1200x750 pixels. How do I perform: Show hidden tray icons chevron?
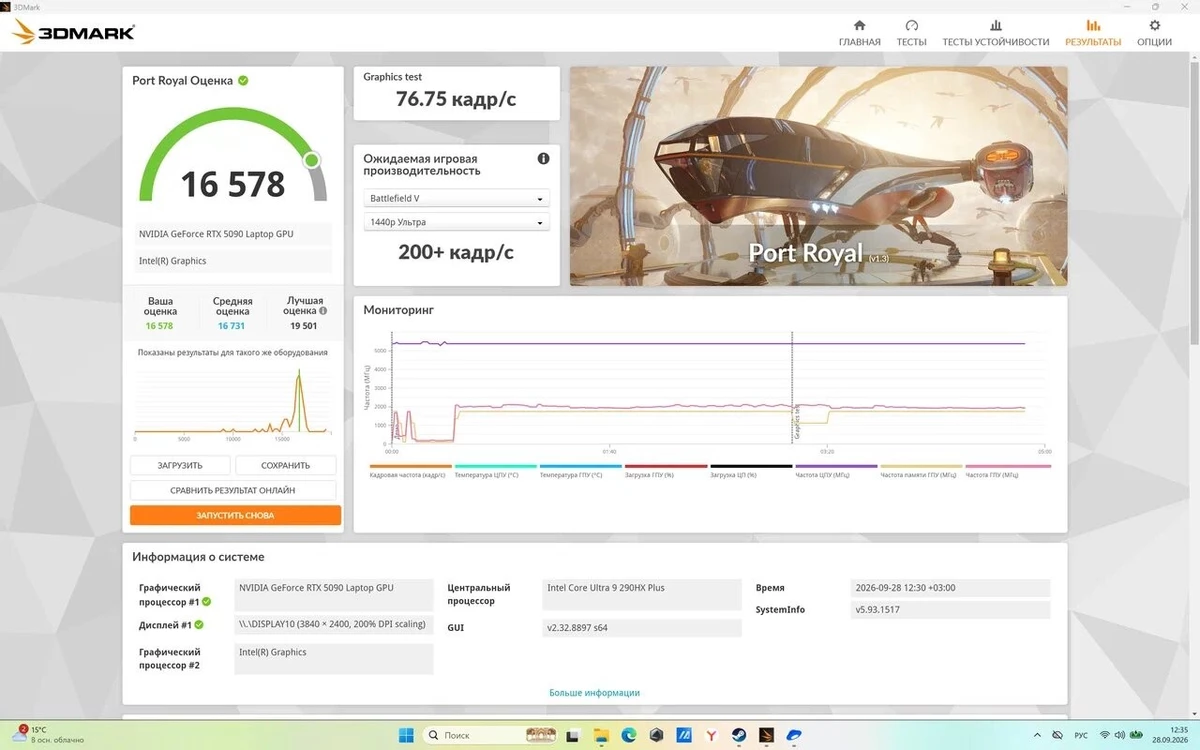click(x=1037, y=735)
